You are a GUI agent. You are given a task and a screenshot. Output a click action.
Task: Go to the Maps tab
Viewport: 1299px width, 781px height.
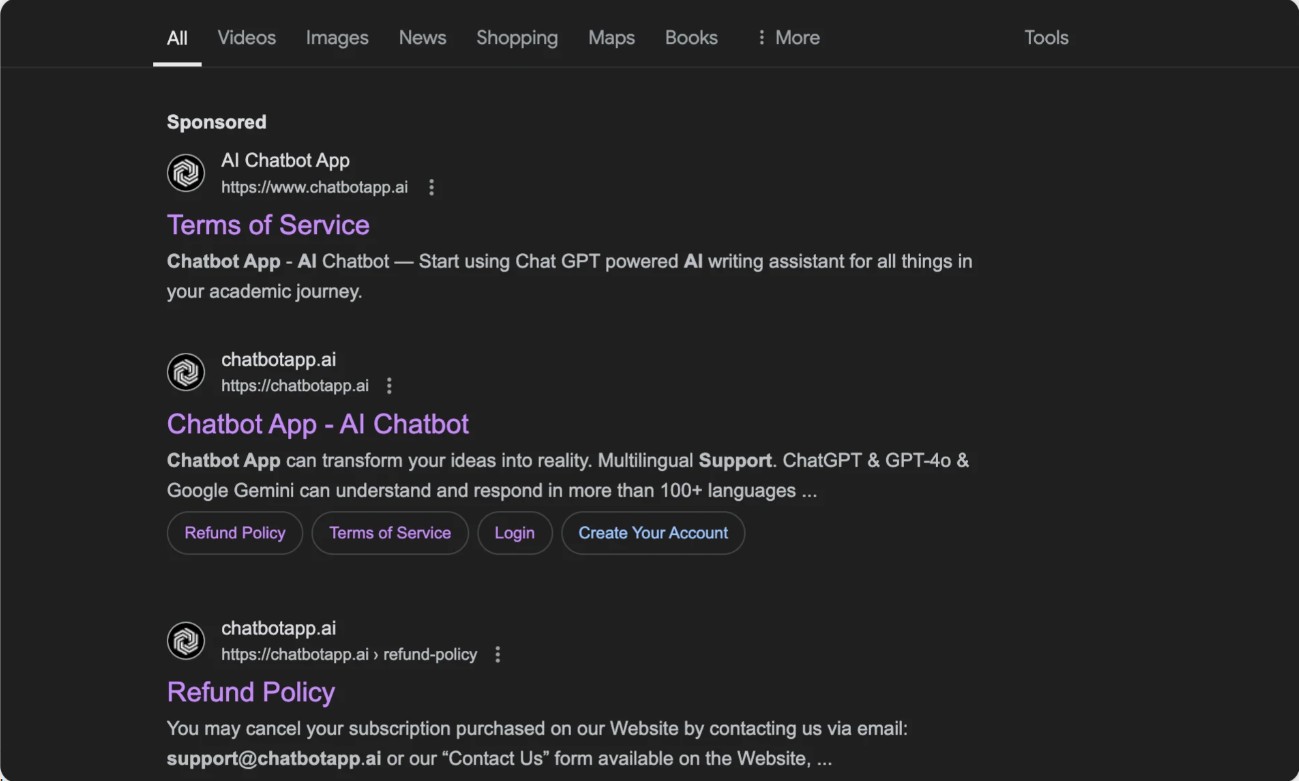[x=611, y=38]
